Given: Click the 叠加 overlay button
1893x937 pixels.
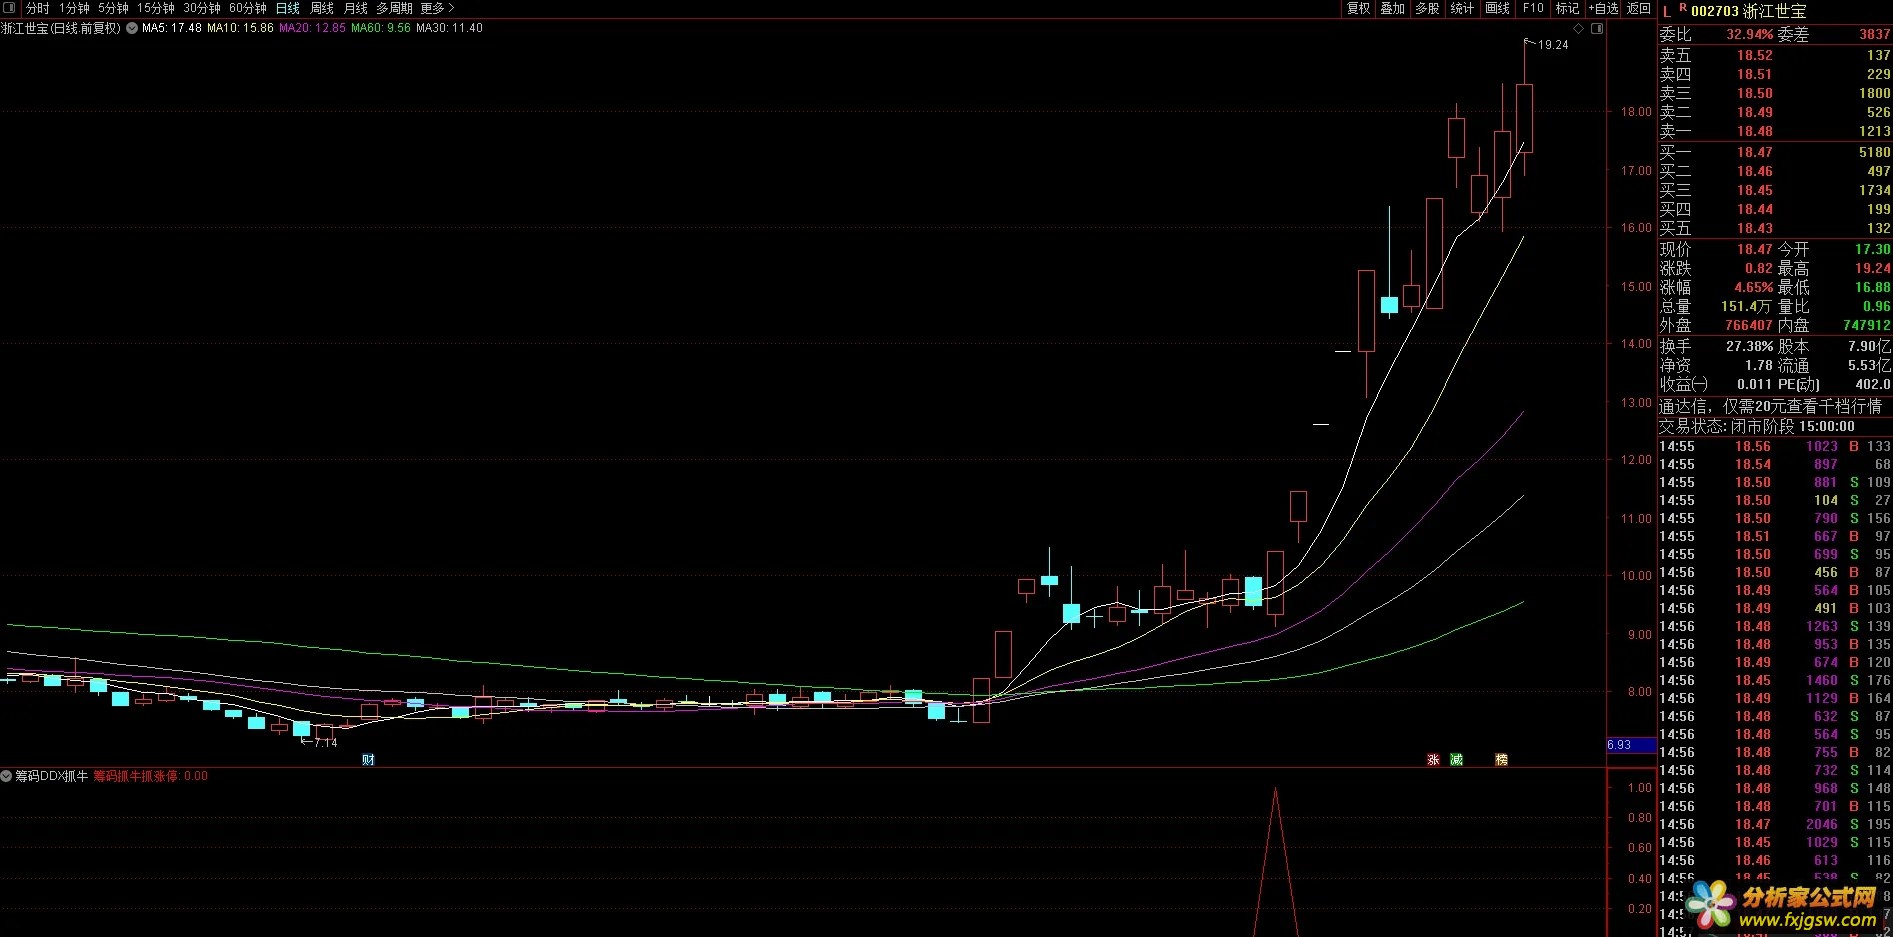Looking at the screenshot, I should [1392, 8].
